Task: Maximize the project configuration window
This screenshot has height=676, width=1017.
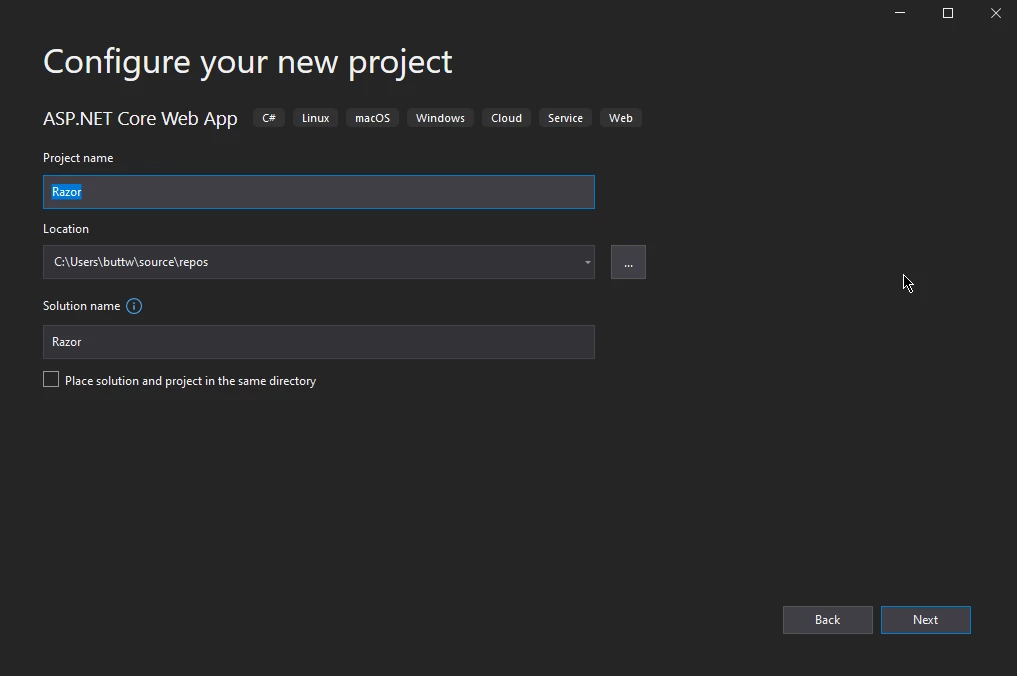Action: (948, 13)
